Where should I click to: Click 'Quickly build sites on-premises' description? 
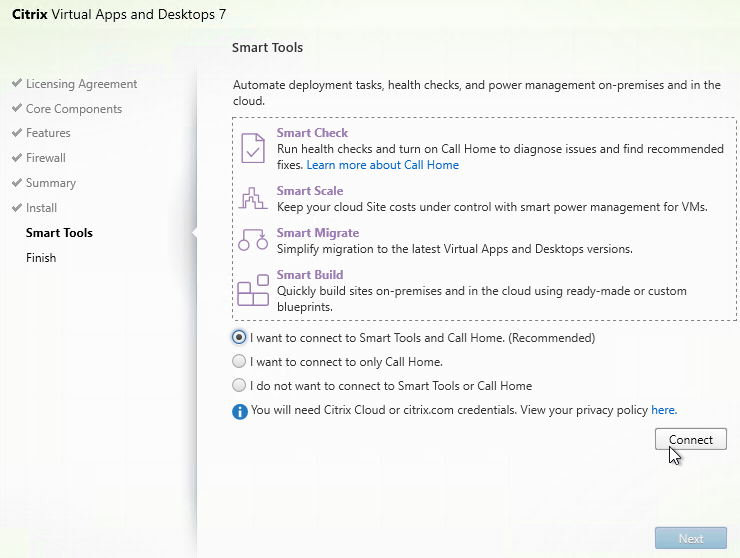(x=482, y=299)
